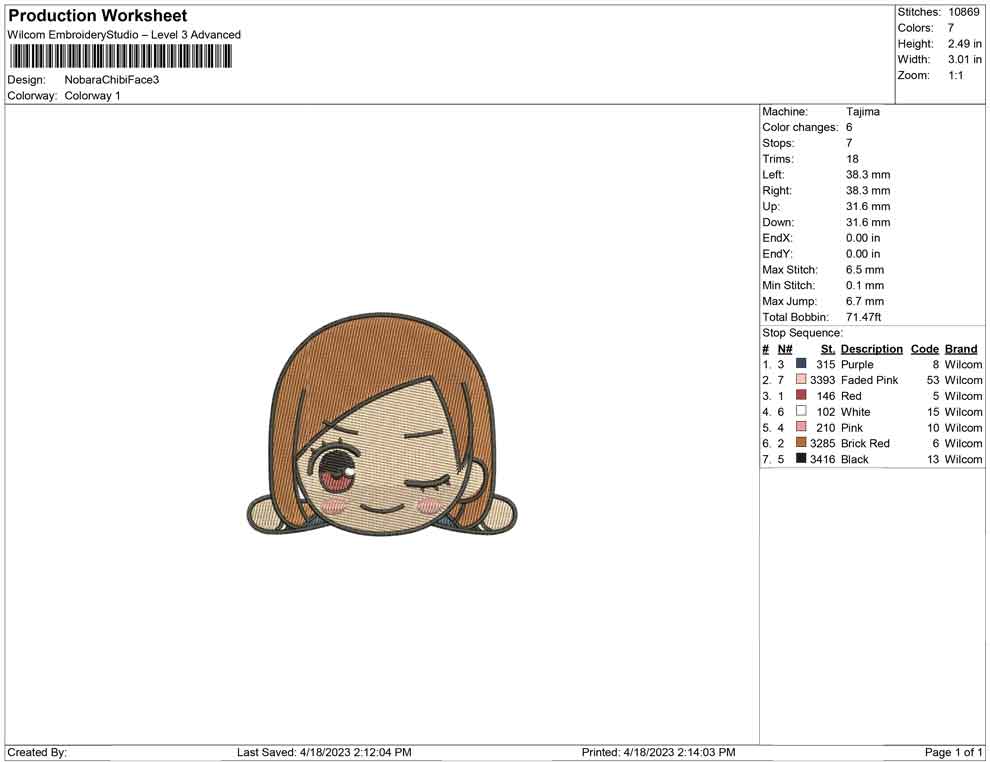Click the Zoom value 1:1
This screenshot has height=762, width=990.
[955, 75]
